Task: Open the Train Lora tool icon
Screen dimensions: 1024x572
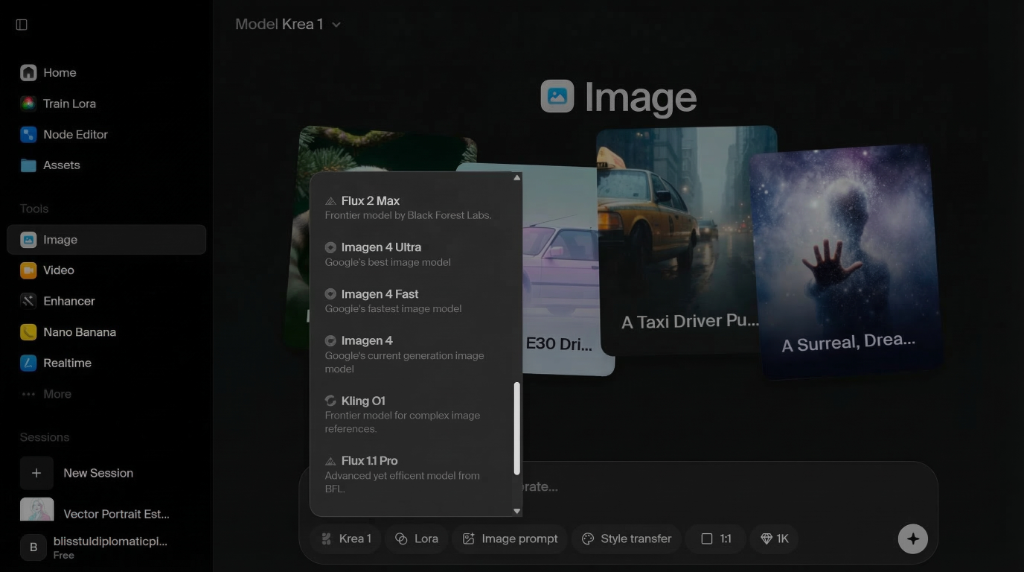Action: click(28, 103)
